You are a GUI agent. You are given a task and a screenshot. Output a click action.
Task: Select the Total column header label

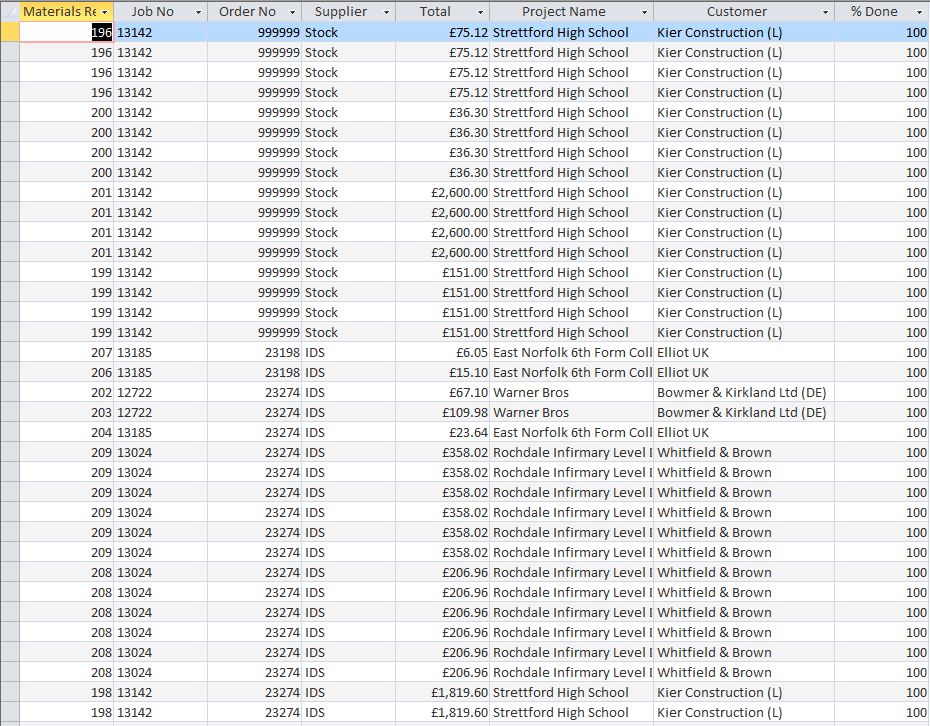pyautogui.click(x=435, y=12)
